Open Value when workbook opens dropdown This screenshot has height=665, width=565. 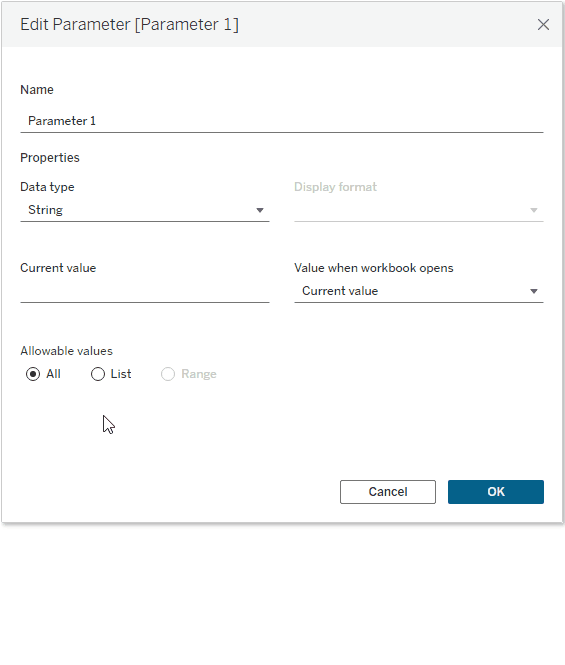coord(419,291)
